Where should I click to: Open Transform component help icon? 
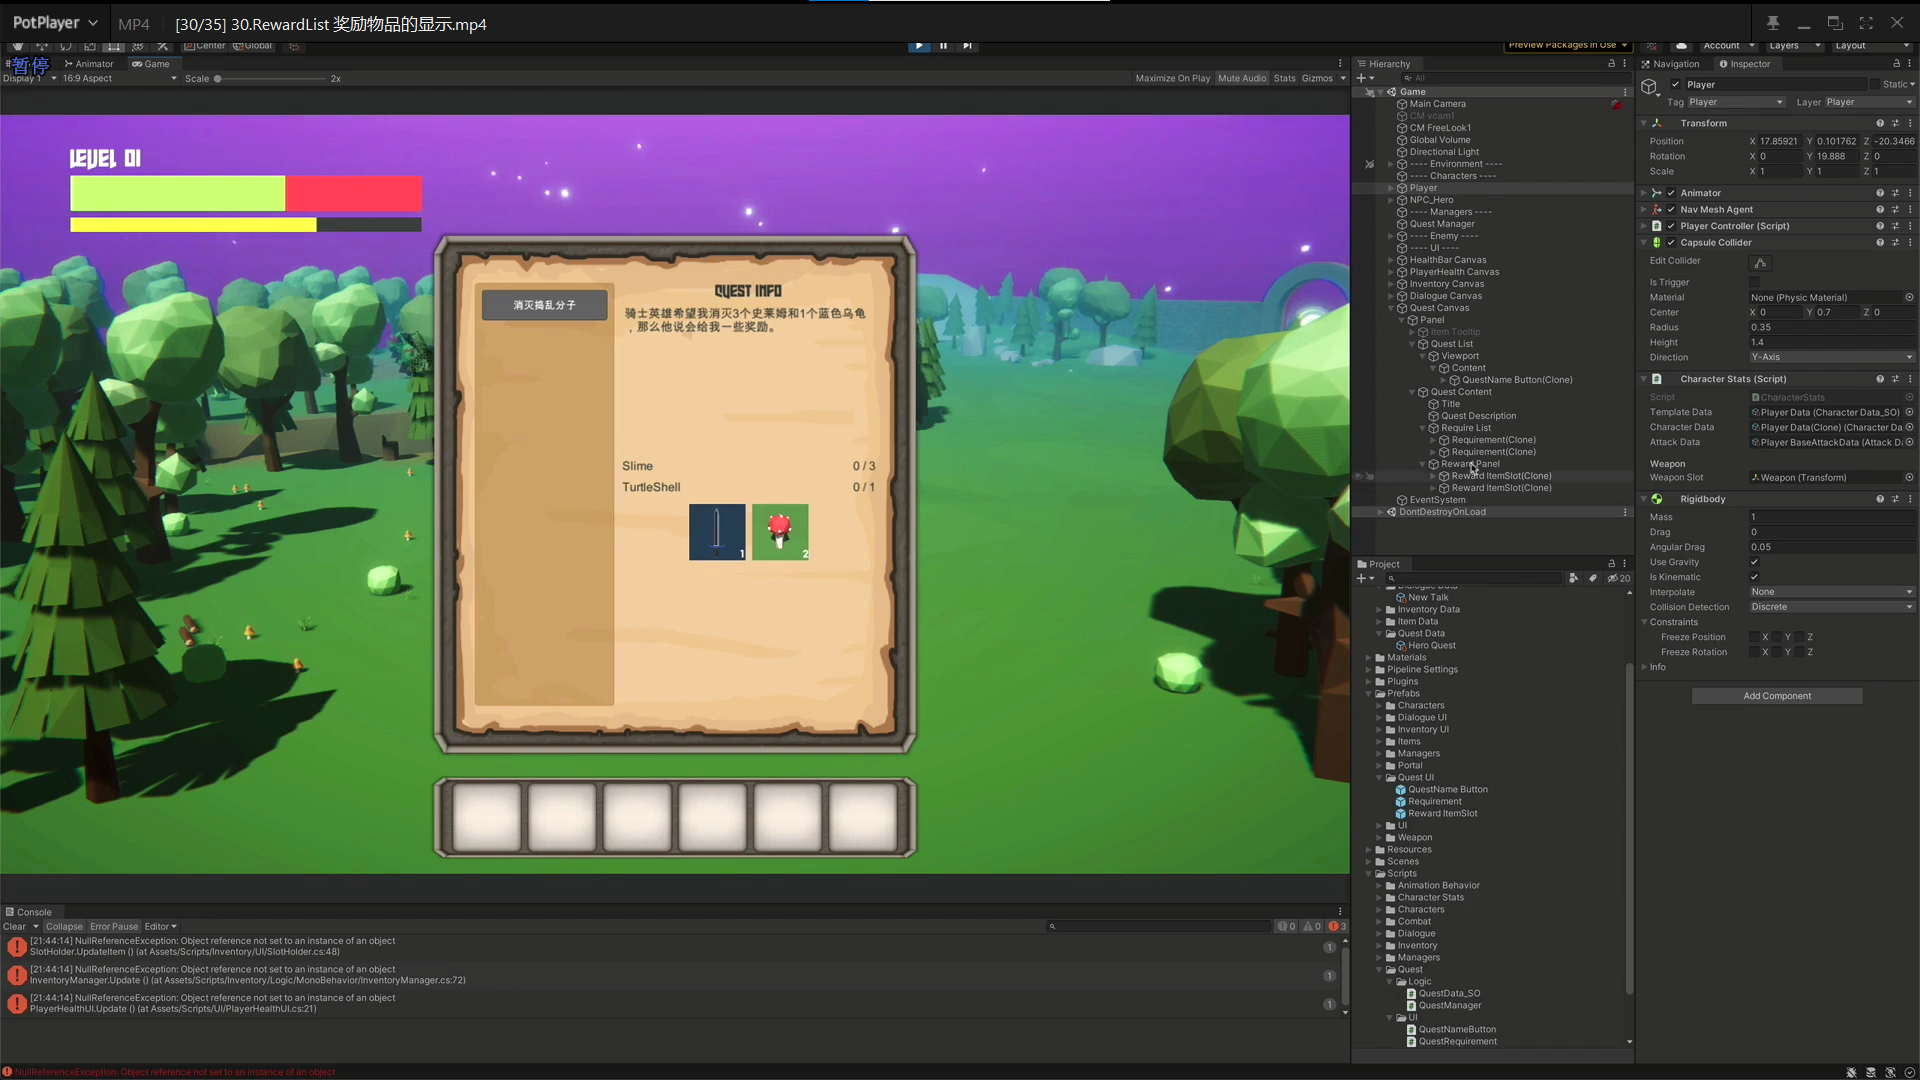pyautogui.click(x=1880, y=123)
